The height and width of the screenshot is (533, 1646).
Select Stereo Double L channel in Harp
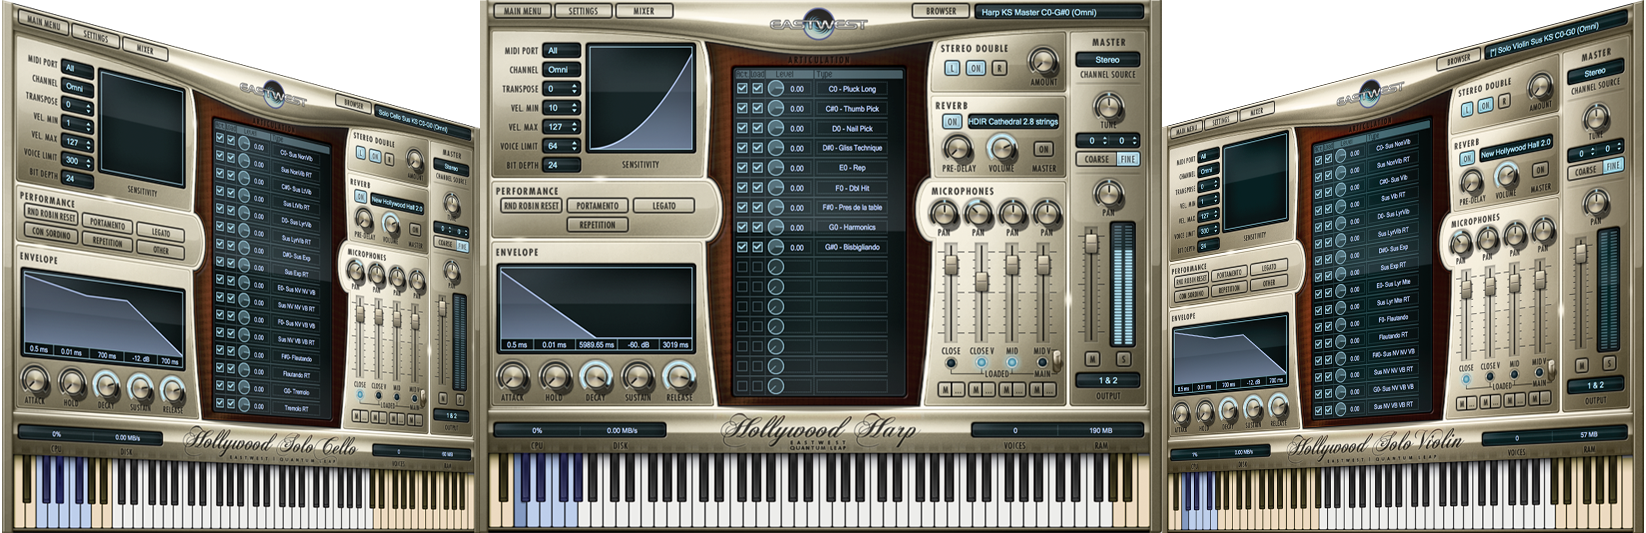[x=952, y=69]
